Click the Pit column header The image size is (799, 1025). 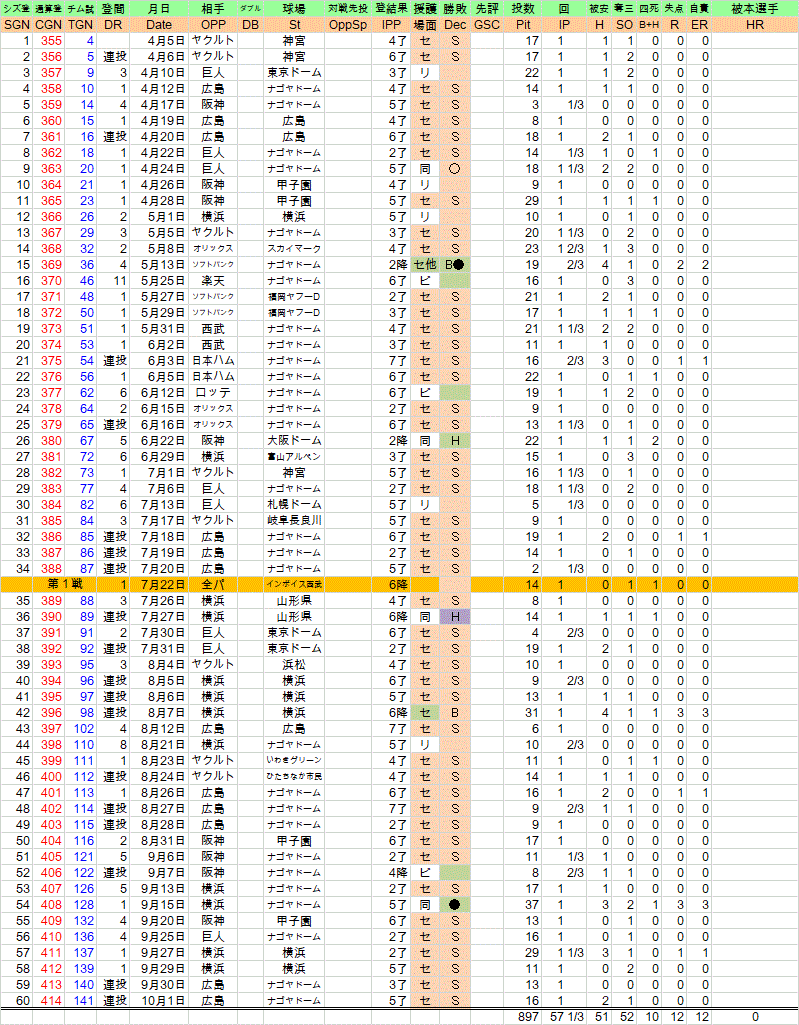523,25
